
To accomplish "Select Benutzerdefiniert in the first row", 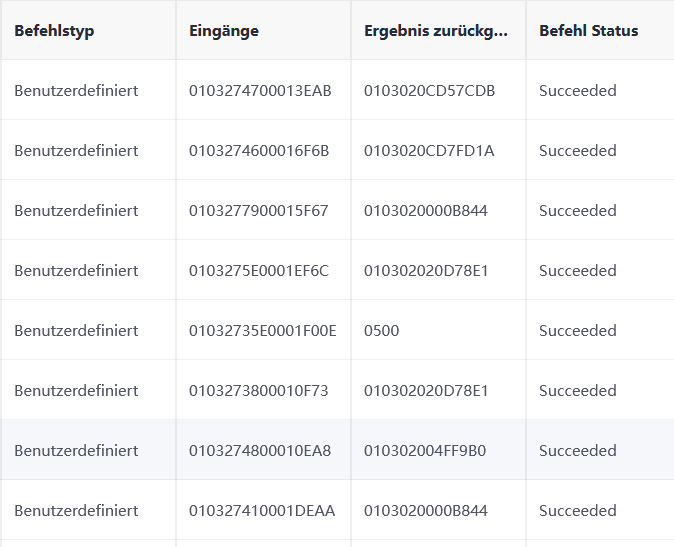I will click(76, 91).
